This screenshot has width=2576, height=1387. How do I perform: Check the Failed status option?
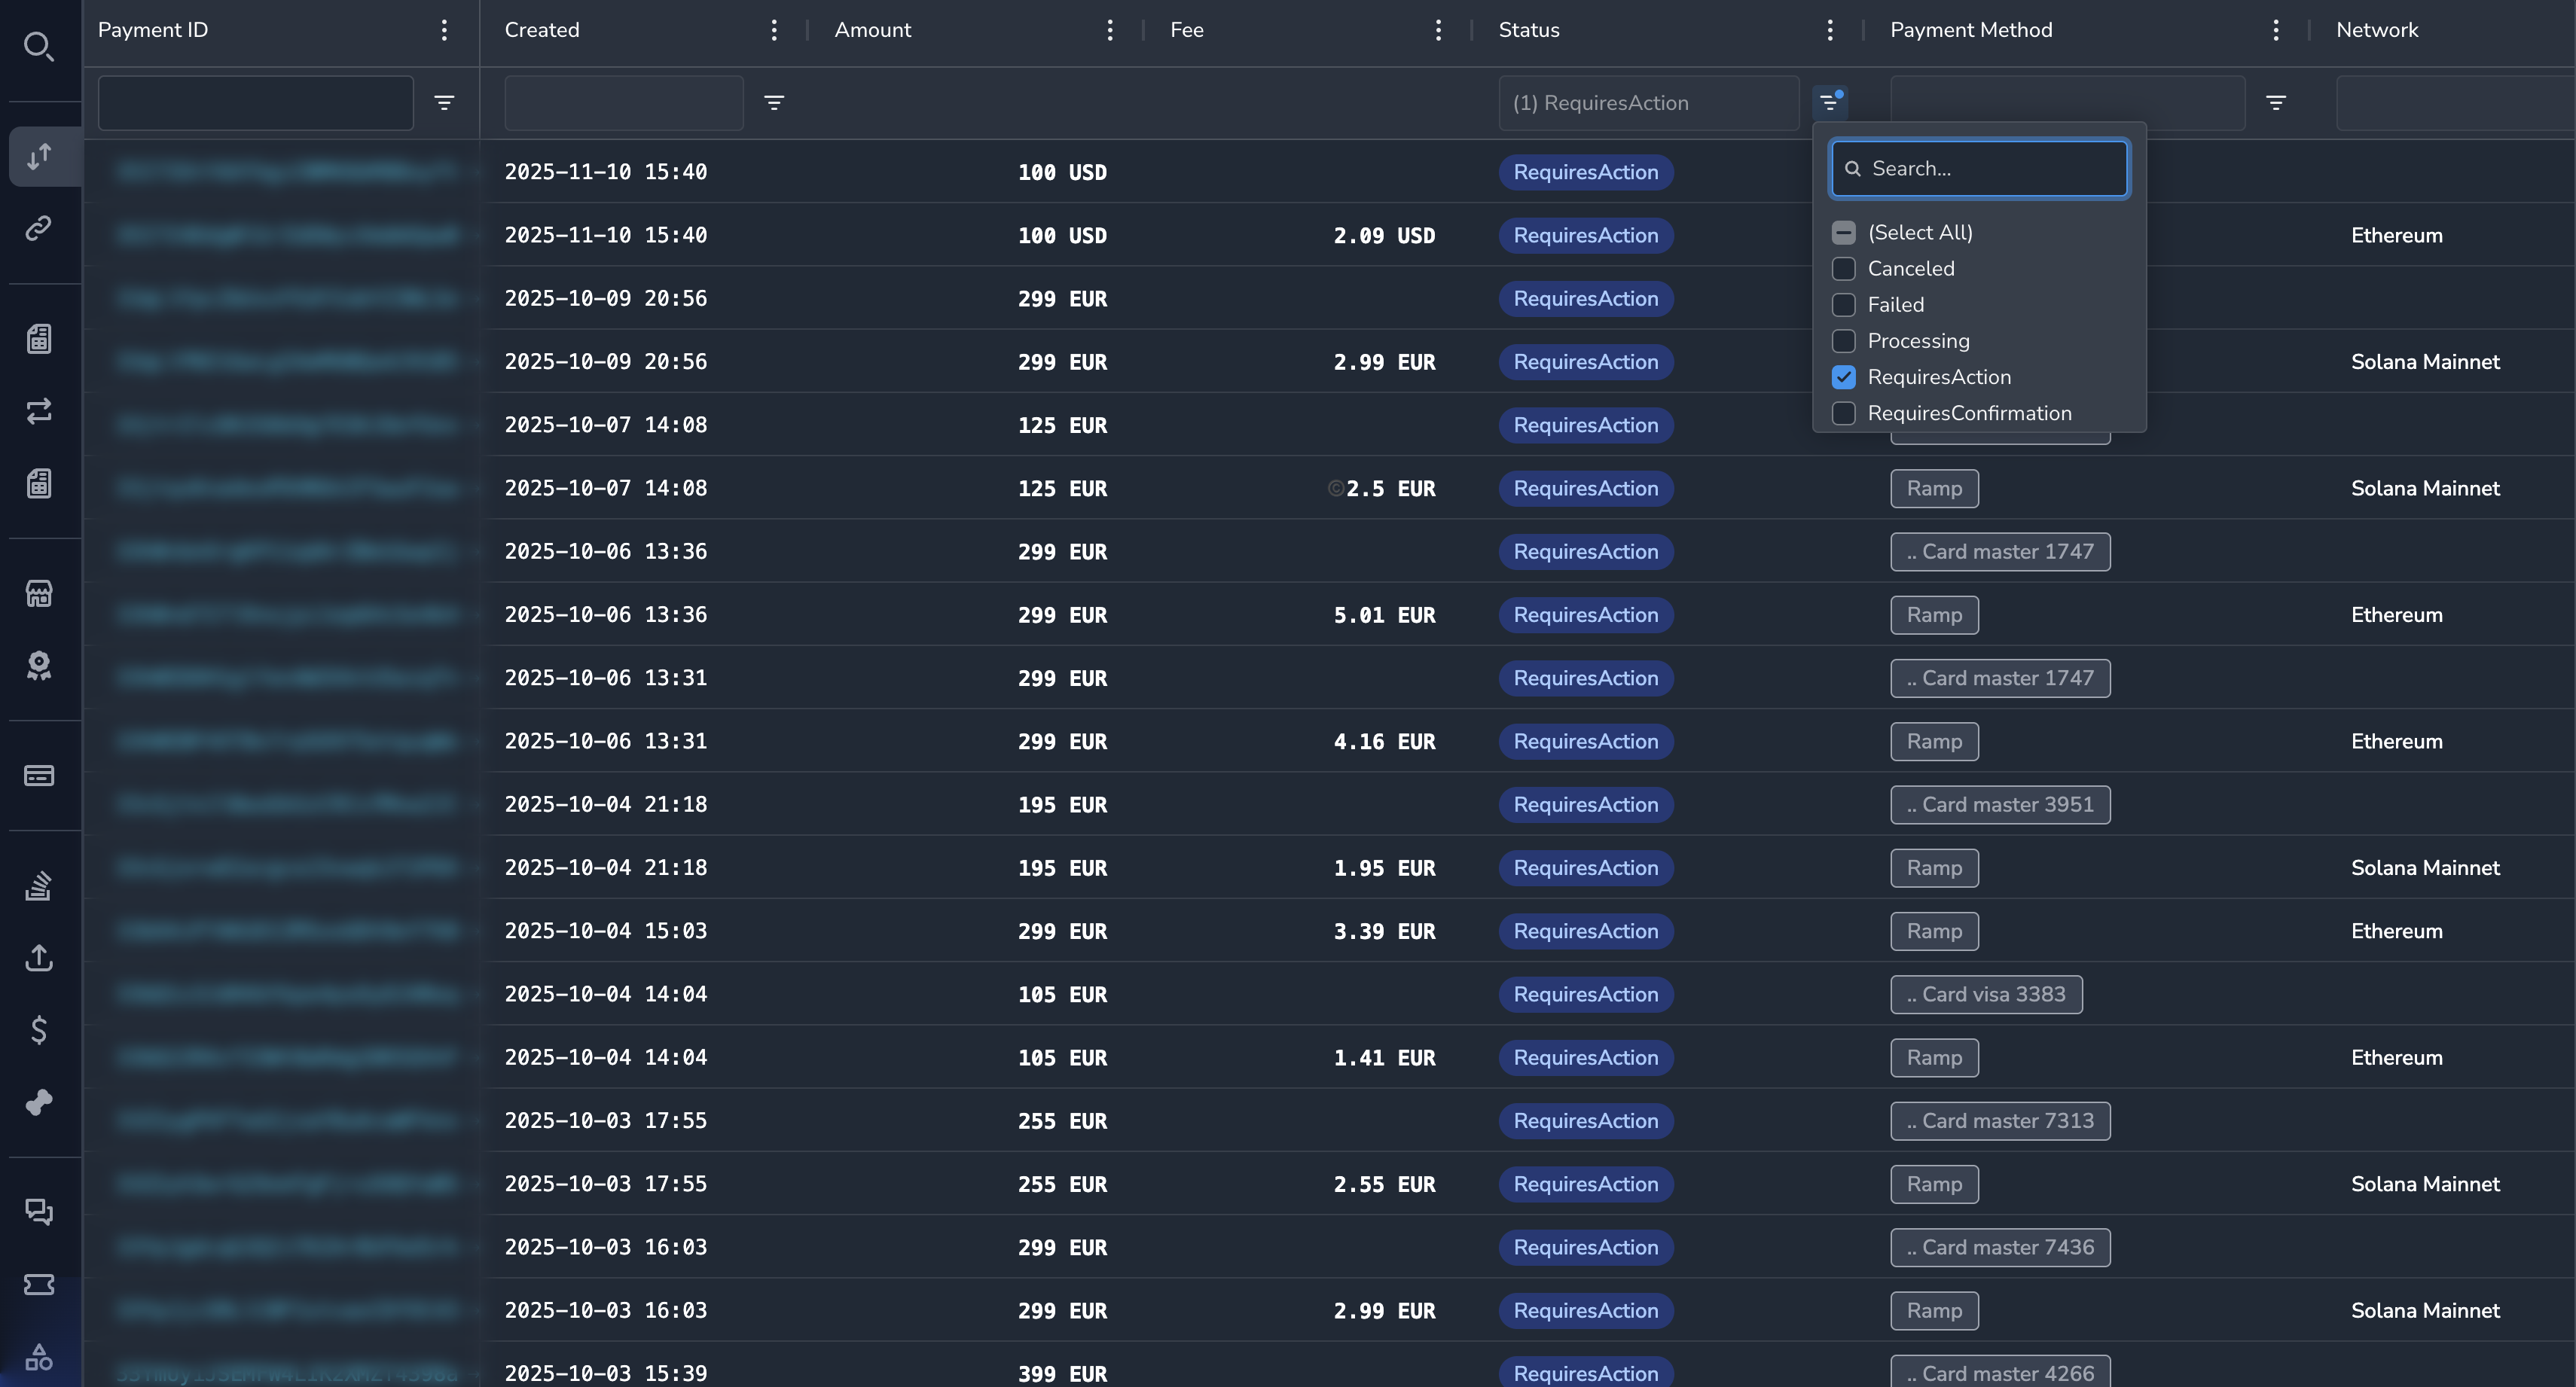[x=1844, y=304]
